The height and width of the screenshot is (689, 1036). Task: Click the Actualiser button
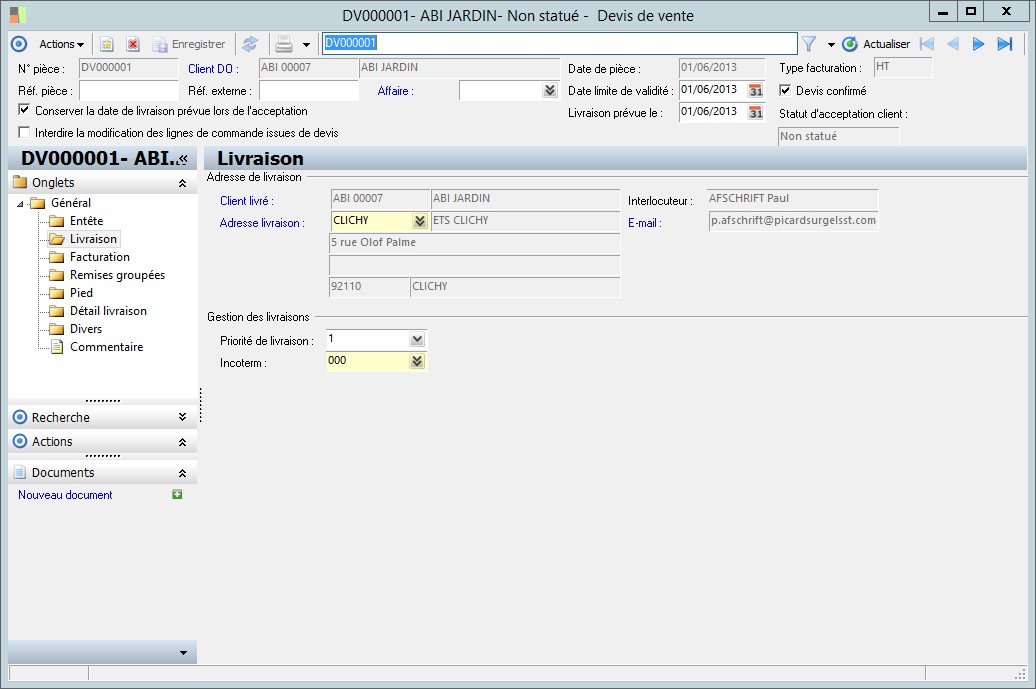click(x=876, y=44)
